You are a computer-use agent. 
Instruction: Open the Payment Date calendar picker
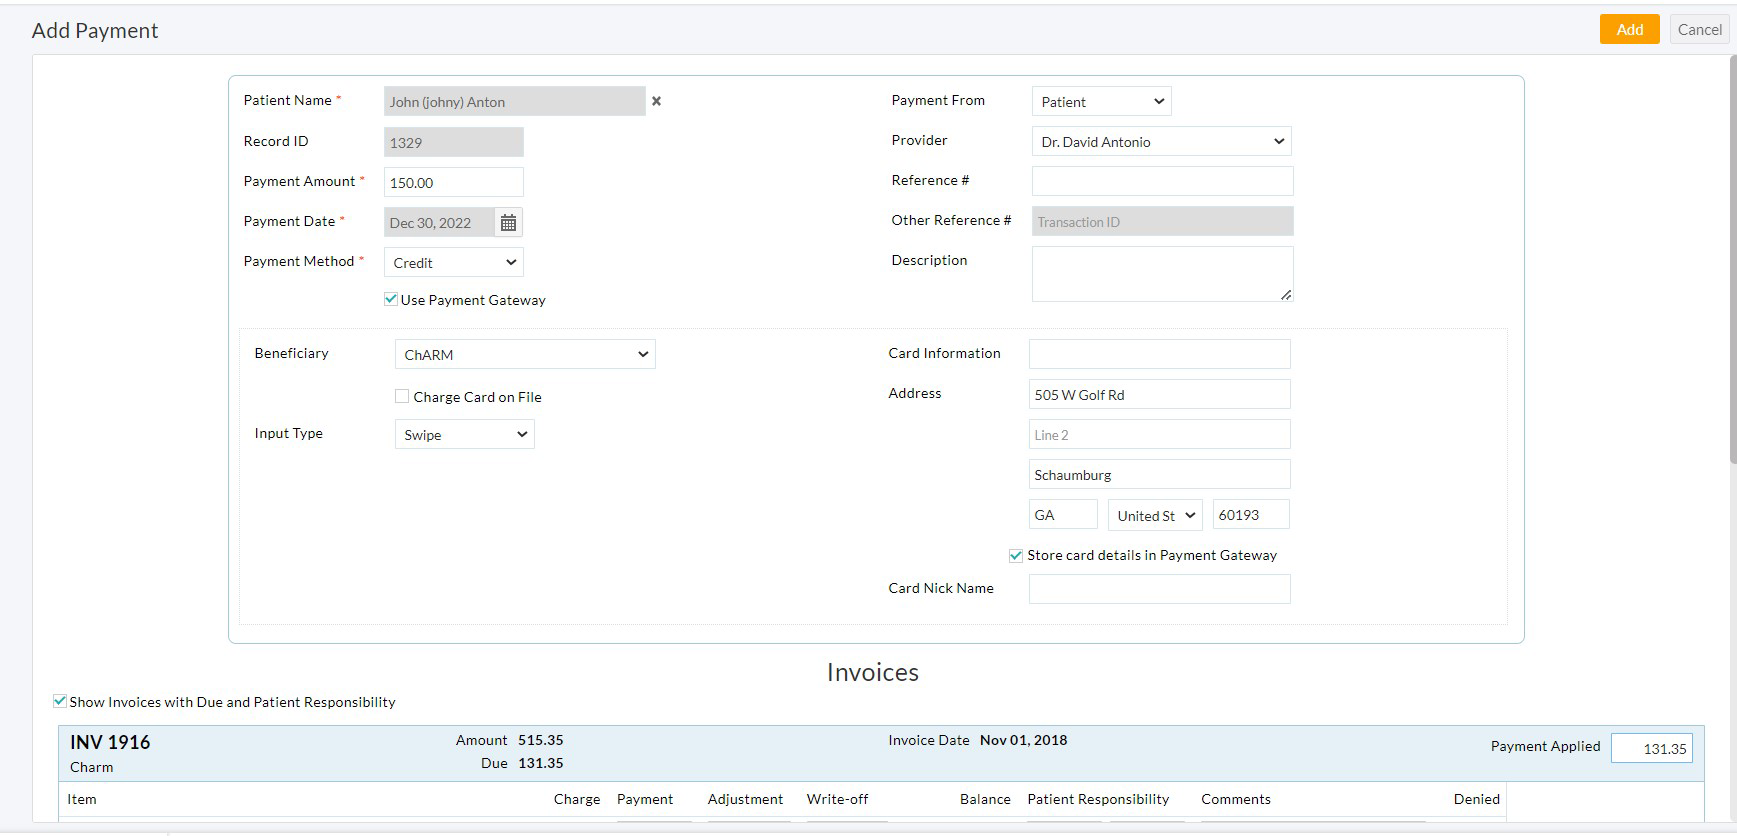[x=508, y=223]
